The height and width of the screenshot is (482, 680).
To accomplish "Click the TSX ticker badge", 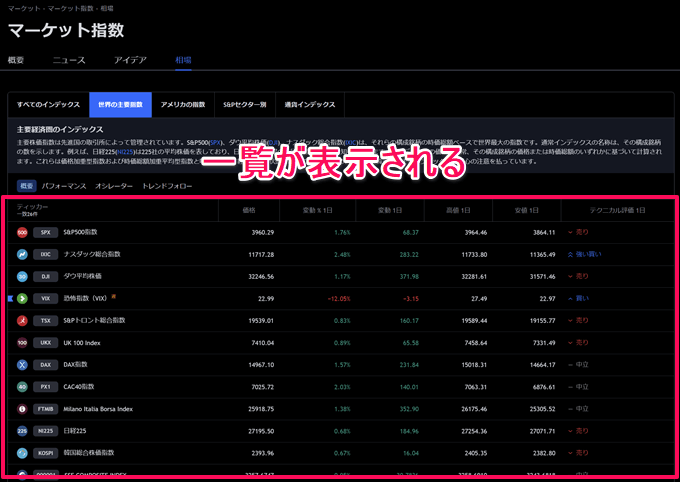I will [46, 321].
